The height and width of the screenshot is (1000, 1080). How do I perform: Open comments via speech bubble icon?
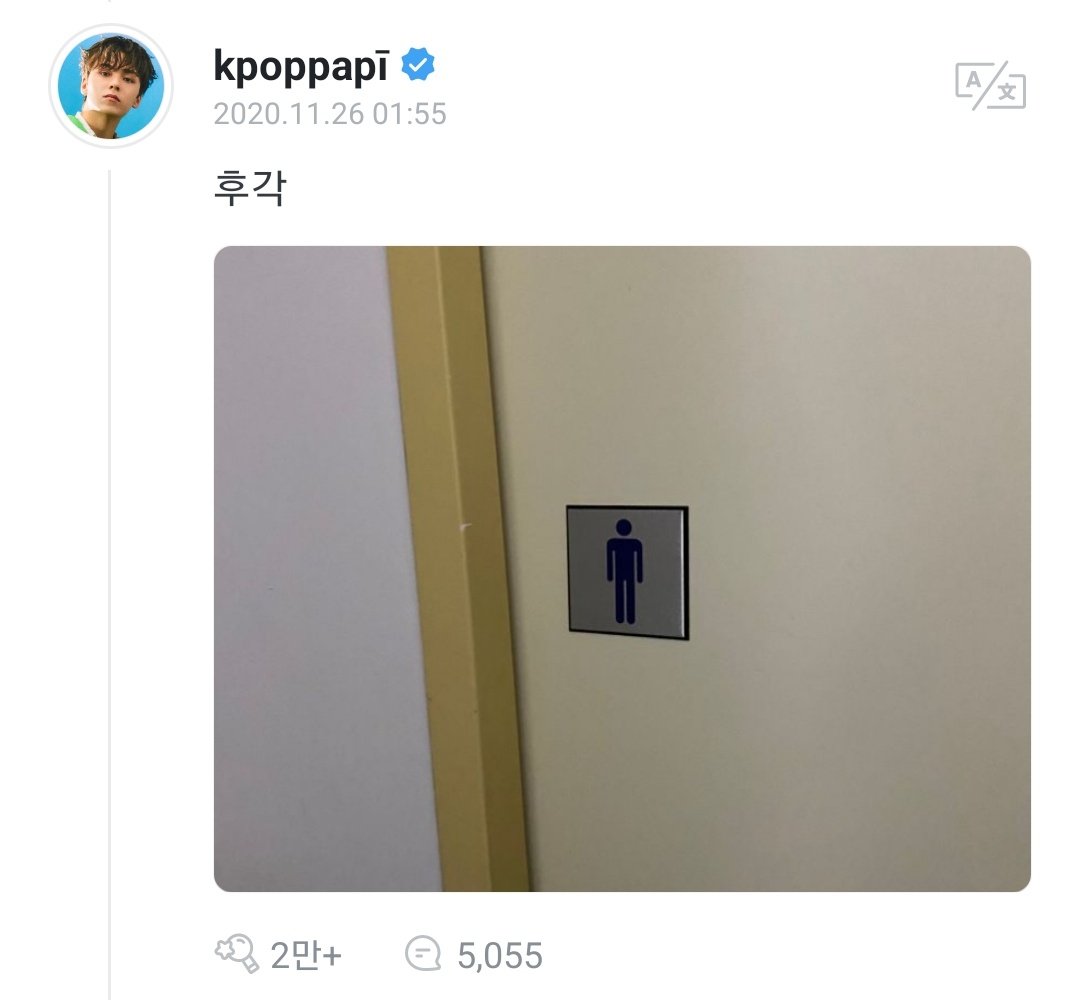tap(423, 954)
